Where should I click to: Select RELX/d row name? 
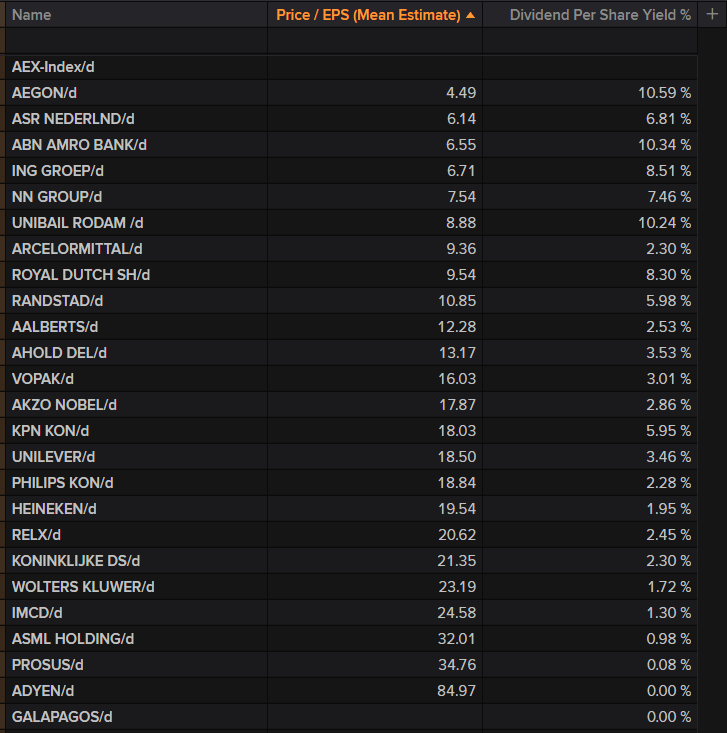(x=36, y=535)
